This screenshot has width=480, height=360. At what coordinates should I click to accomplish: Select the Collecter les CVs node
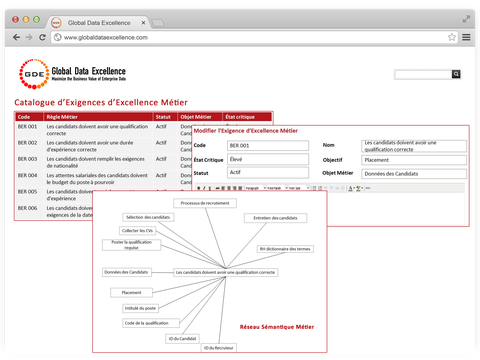point(137,231)
